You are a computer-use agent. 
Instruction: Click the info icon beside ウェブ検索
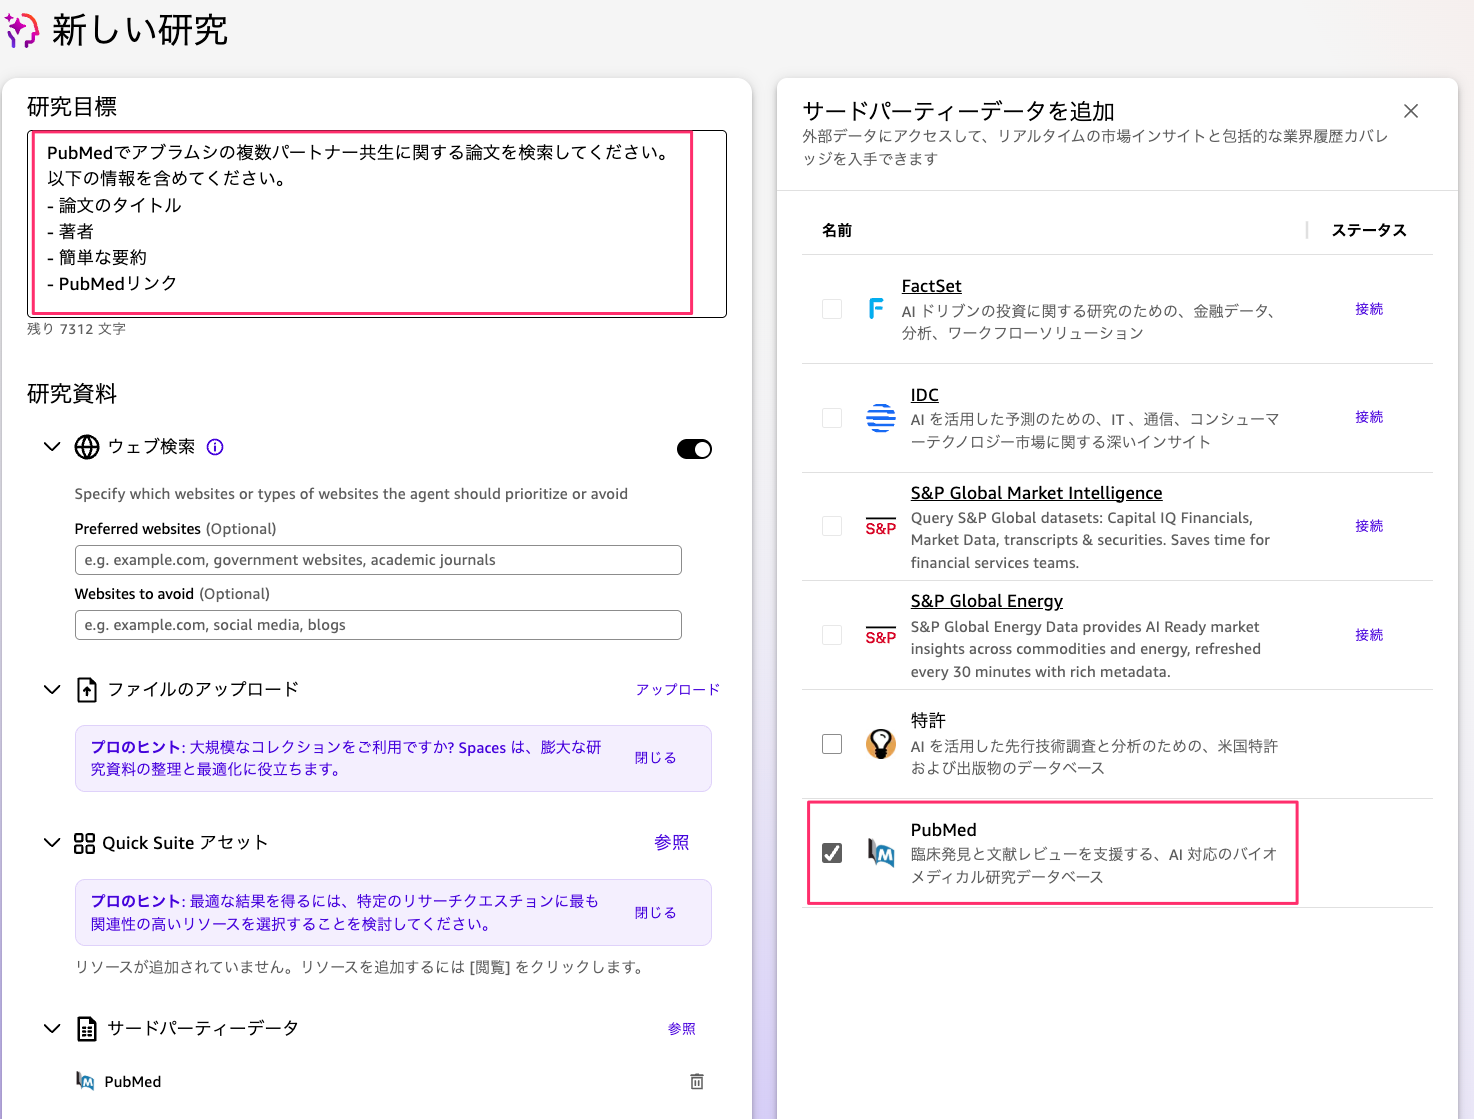215,447
